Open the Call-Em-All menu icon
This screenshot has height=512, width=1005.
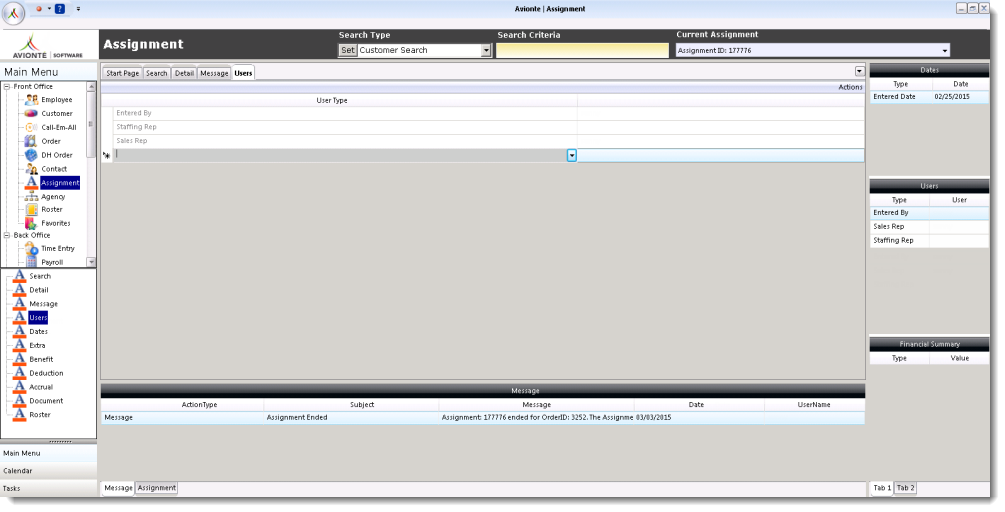click(31, 128)
